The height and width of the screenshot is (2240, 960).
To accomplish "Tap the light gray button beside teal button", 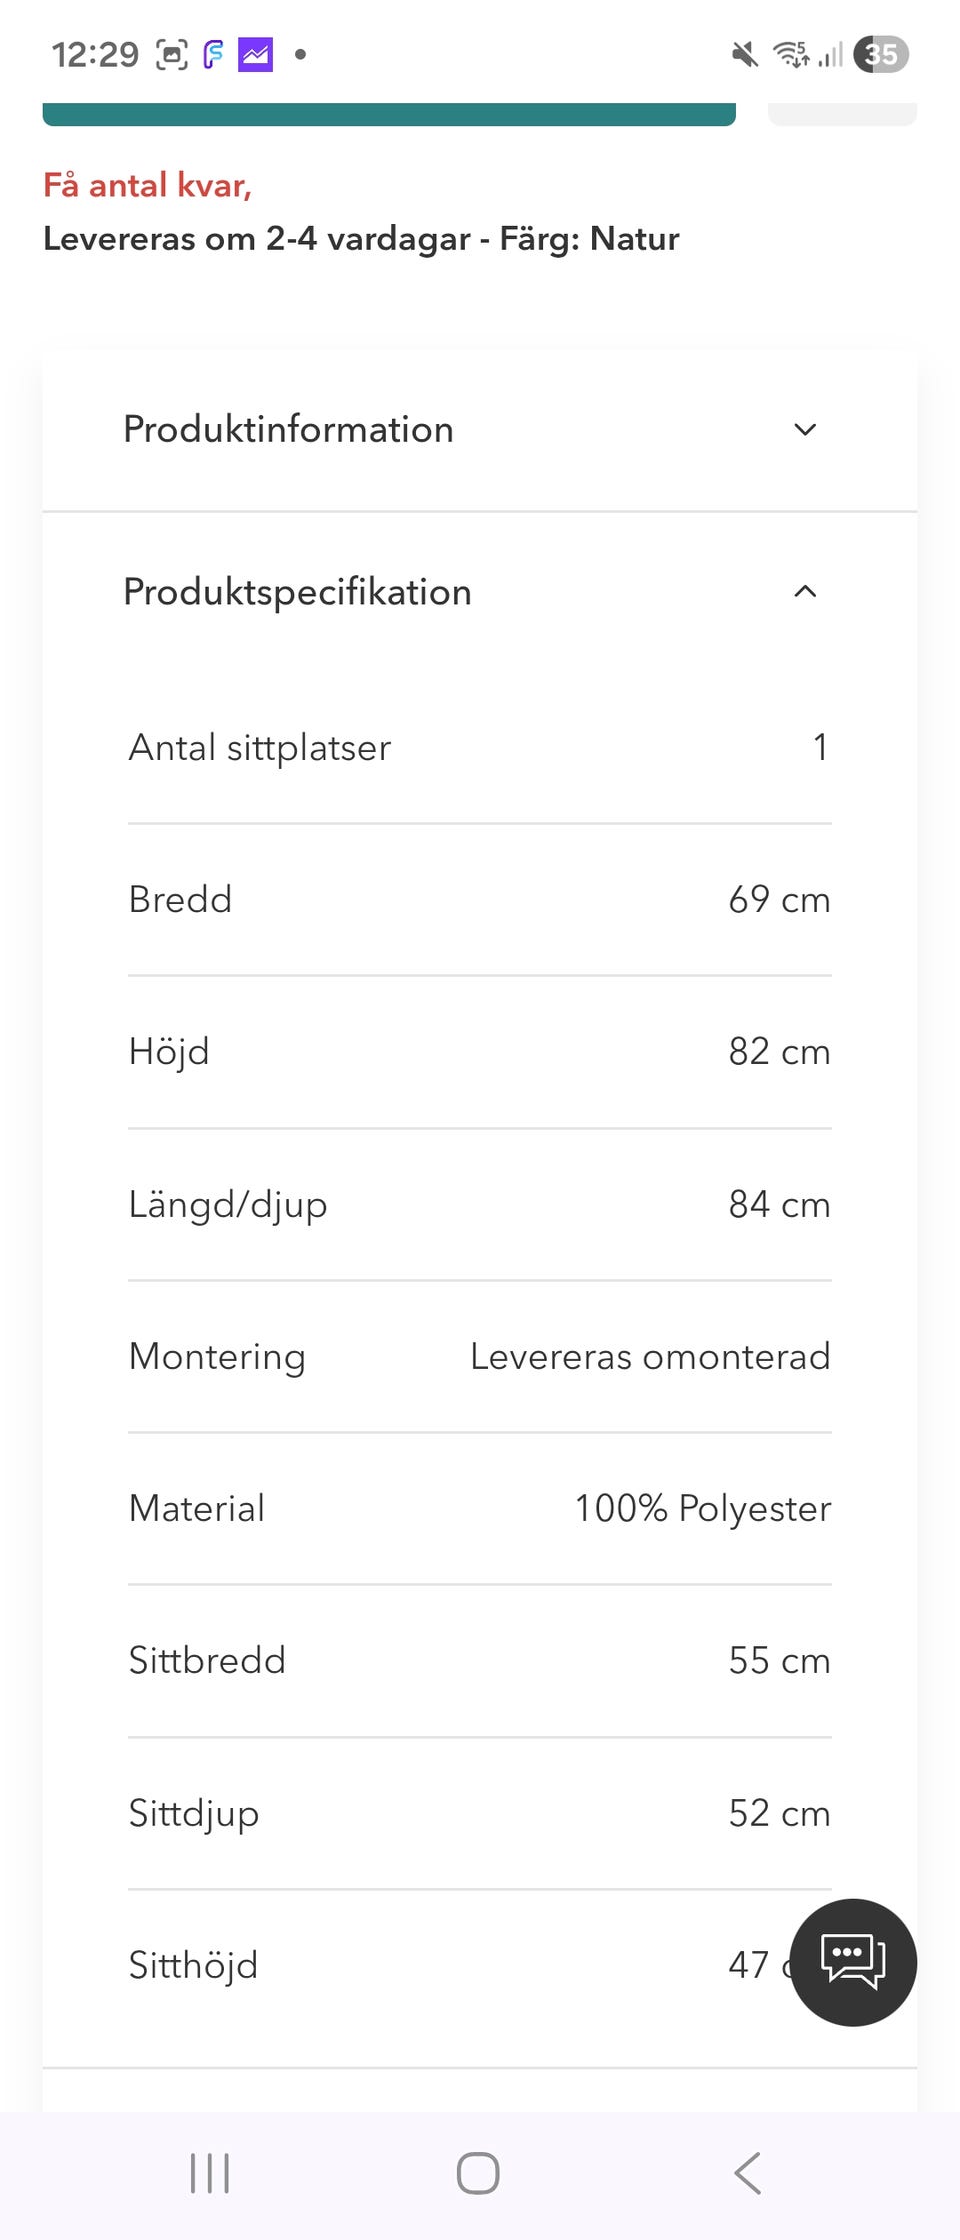I will [x=842, y=113].
